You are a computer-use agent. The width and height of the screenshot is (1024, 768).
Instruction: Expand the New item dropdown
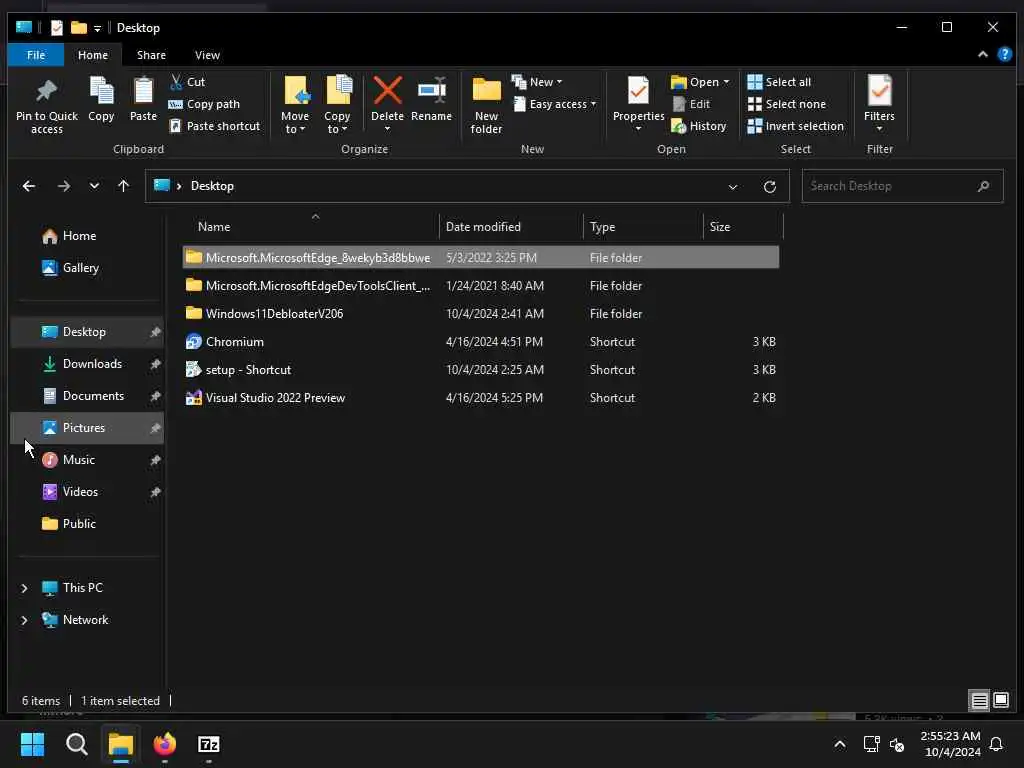[x=537, y=82]
